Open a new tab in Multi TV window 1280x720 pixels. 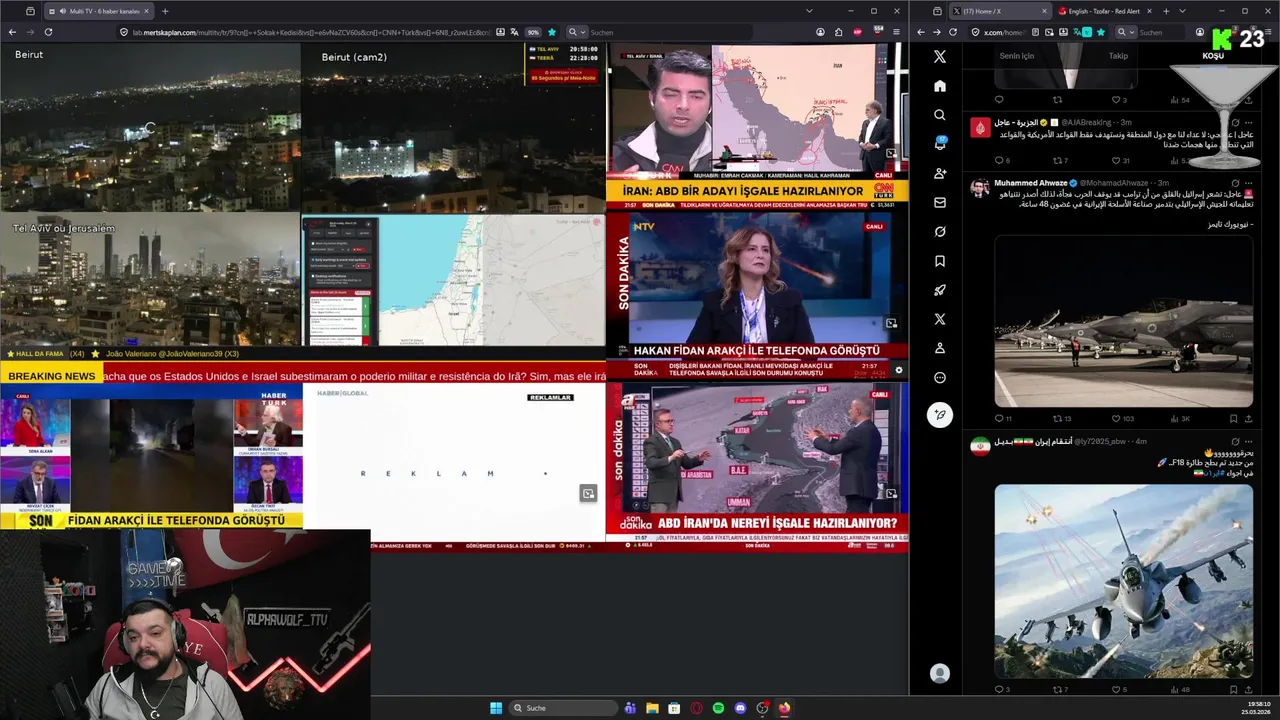click(x=165, y=11)
